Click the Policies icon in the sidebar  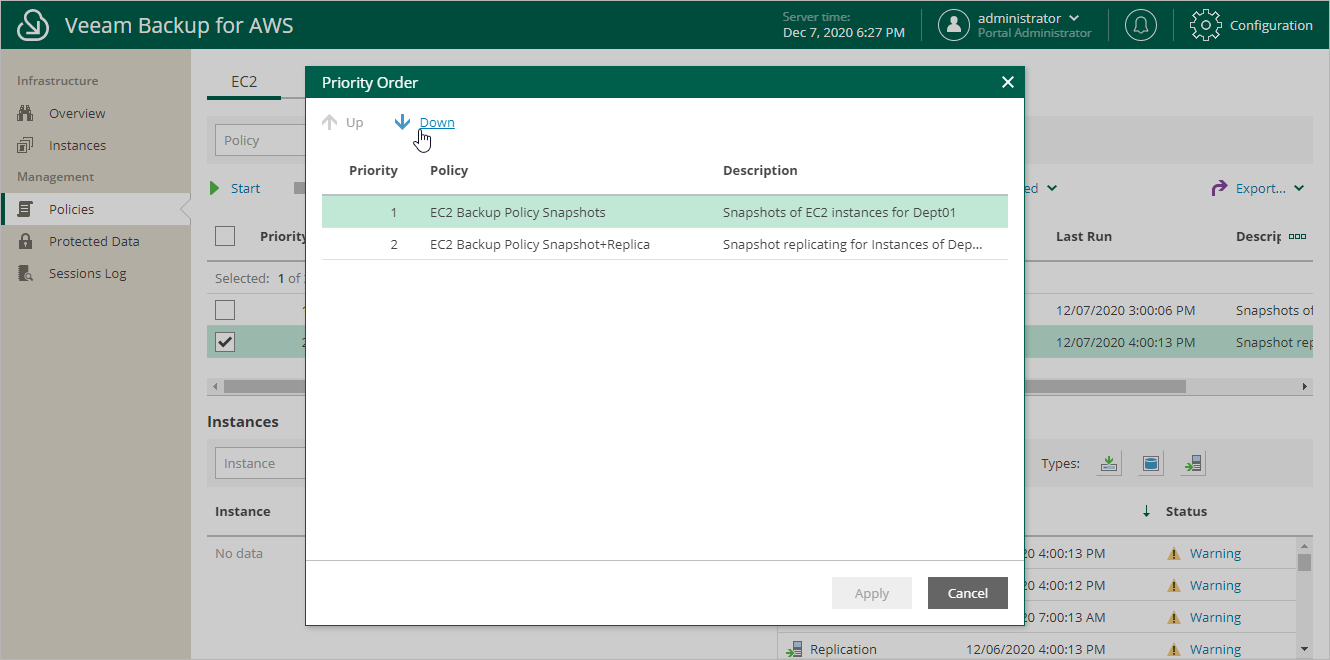click(x=26, y=209)
